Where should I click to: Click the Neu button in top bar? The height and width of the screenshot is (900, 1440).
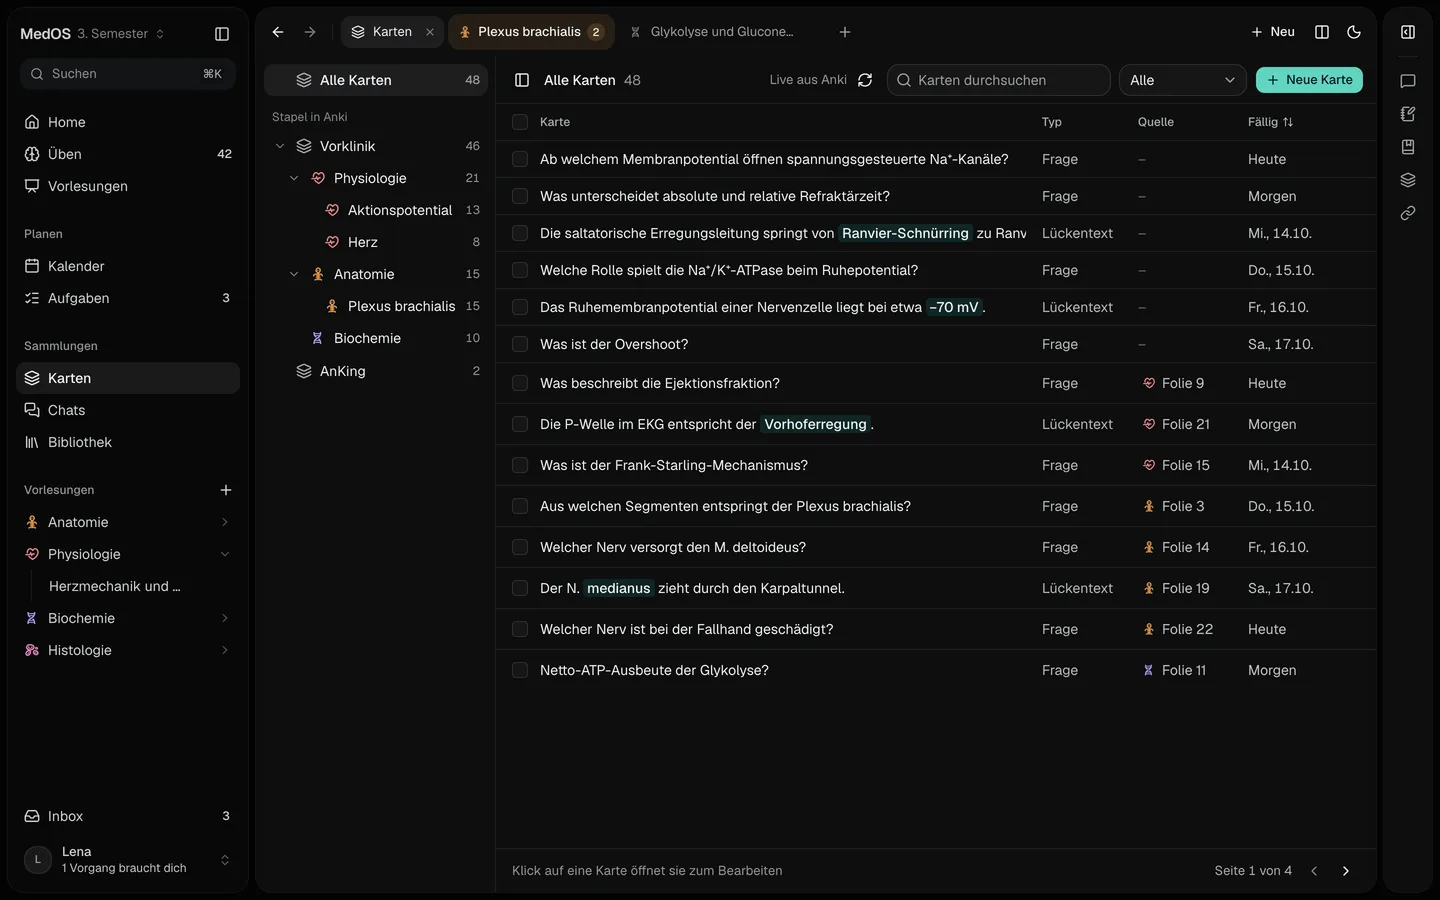tap(1273, 32)
